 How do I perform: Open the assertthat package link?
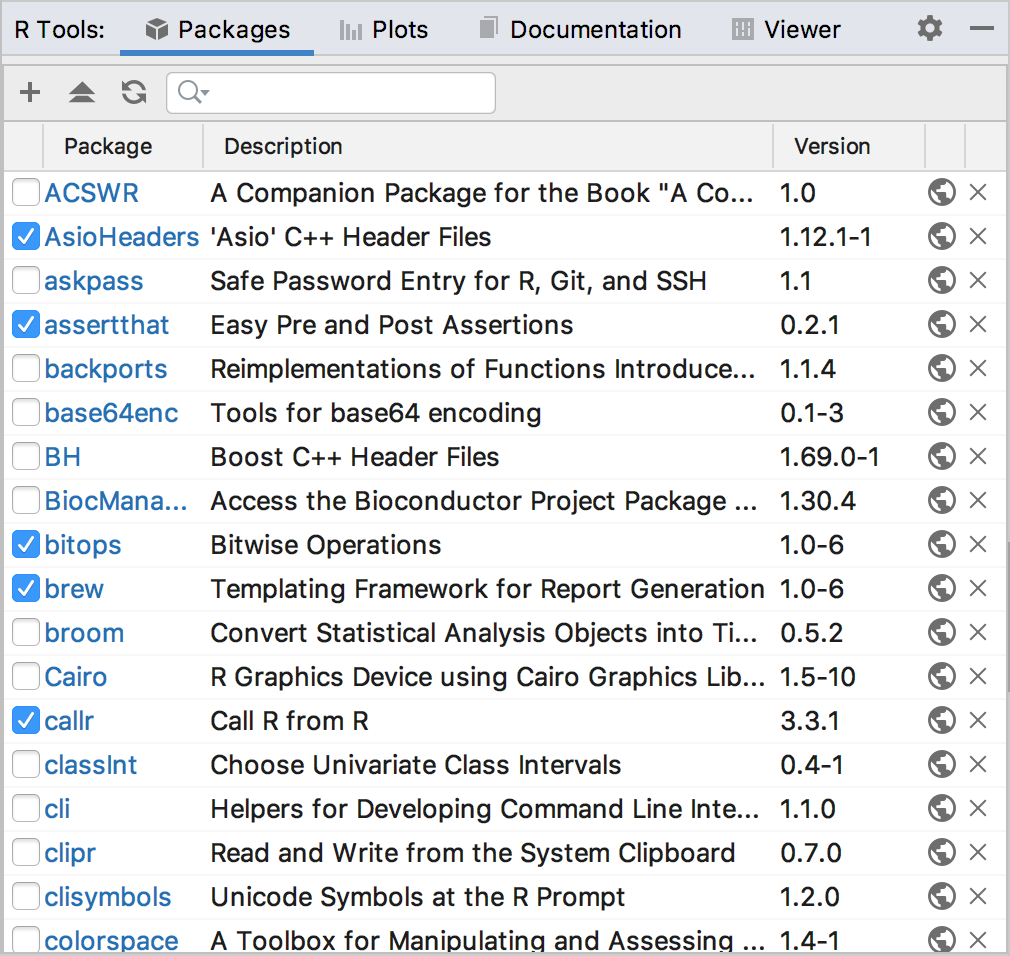(106, 324)
